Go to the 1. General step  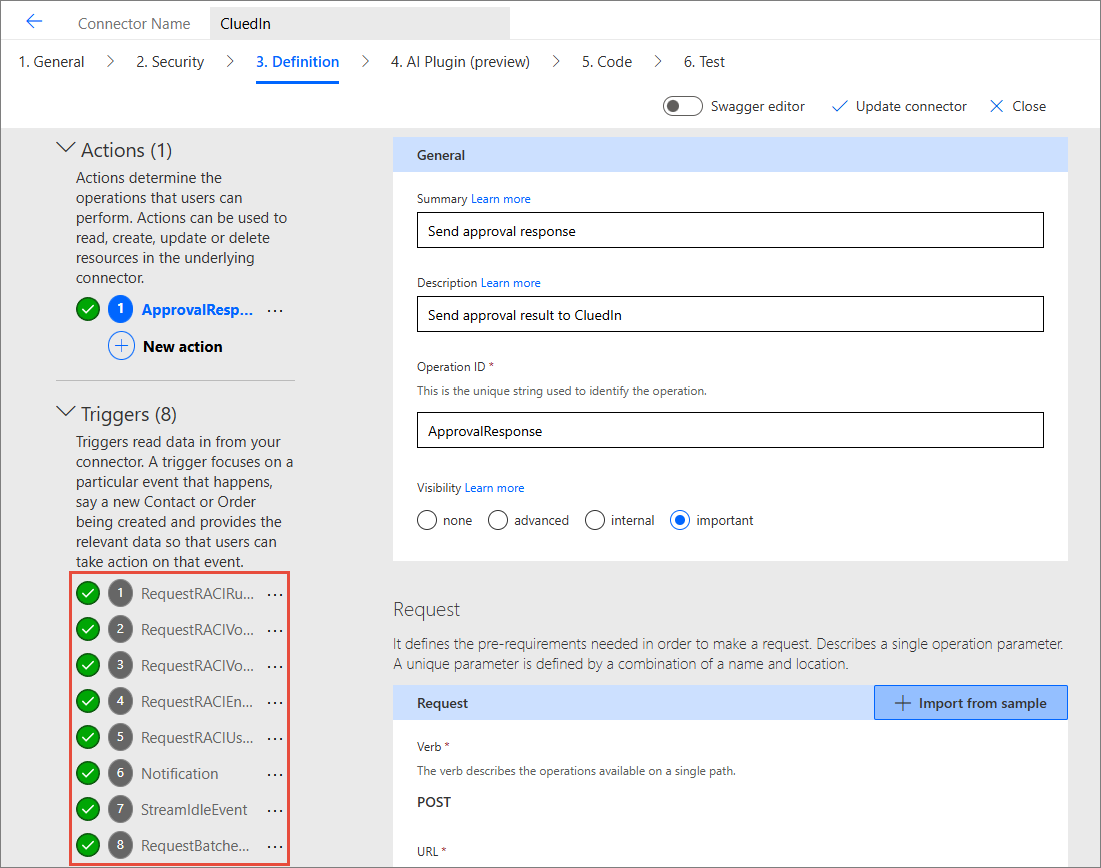click(x=51, y=62)
